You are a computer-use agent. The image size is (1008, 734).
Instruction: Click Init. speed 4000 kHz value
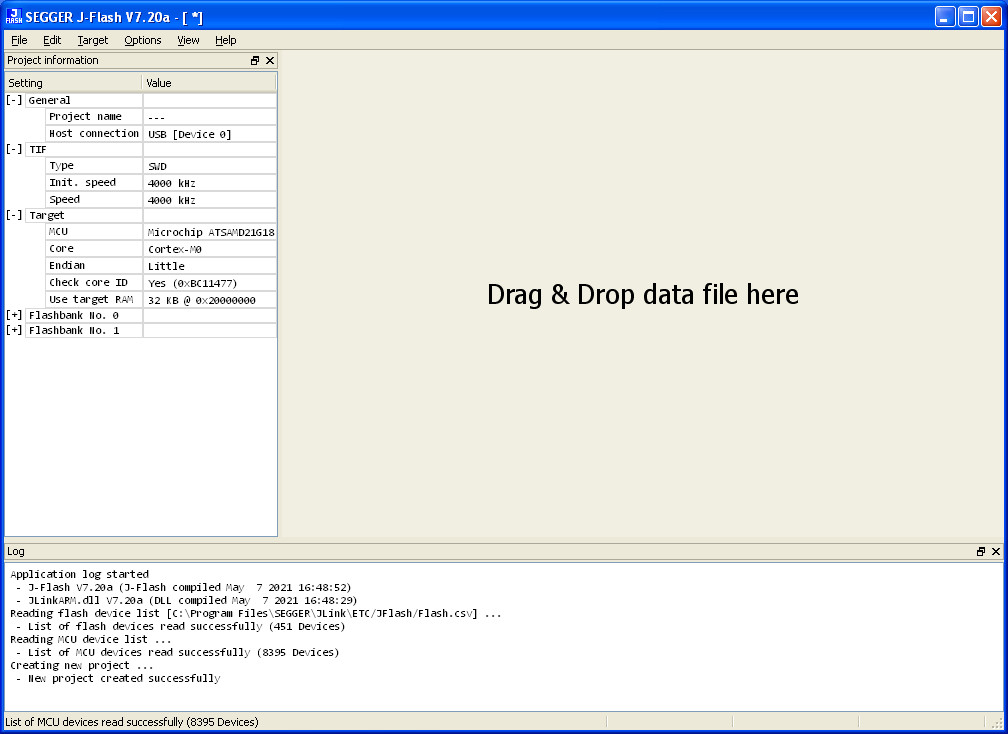click(210, 183)
